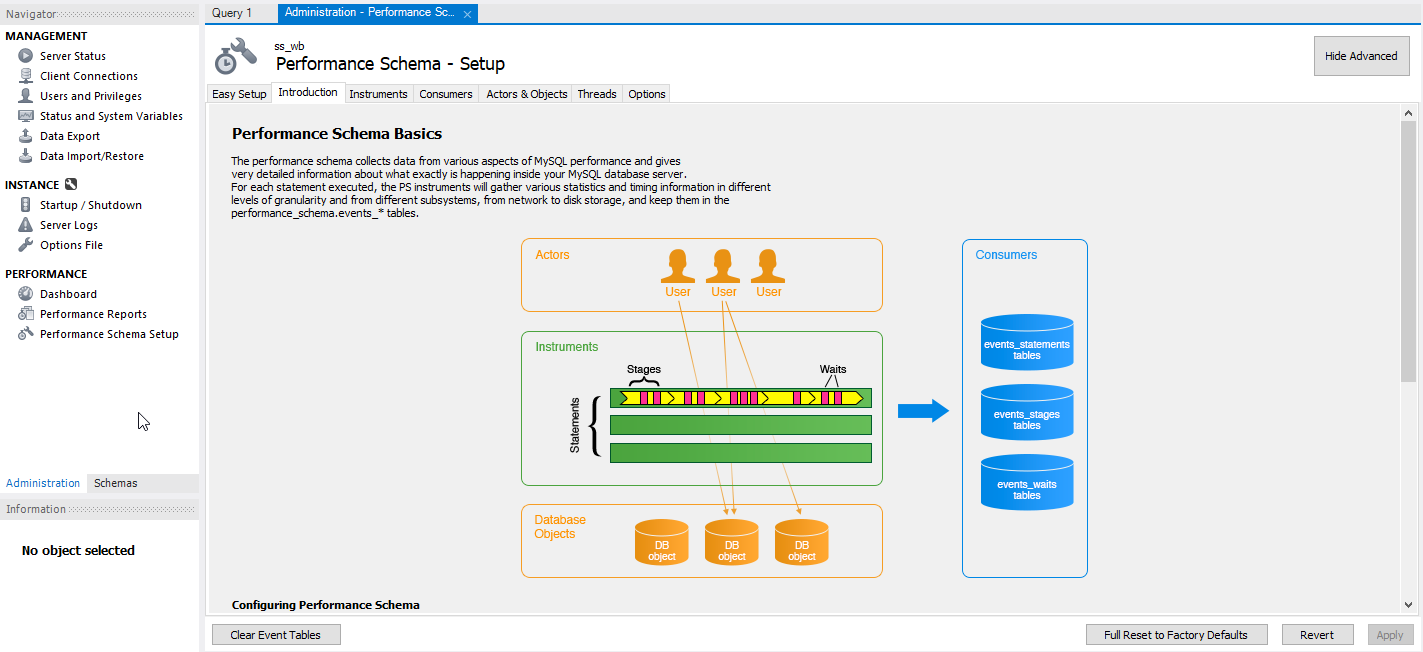Switch to the Easy Setup tab
The width and height of the screenshot is (1423, 652).
tap(239, 94)
